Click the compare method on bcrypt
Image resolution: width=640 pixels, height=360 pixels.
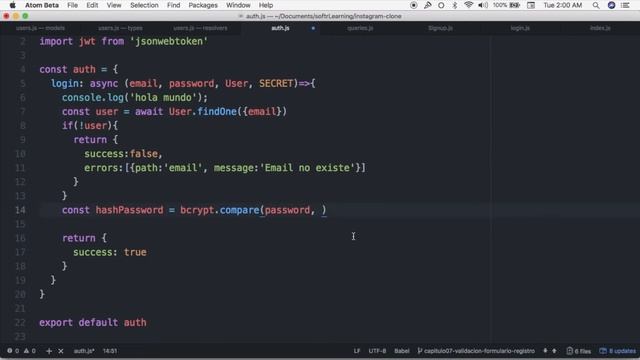click(x=239, y=210)
